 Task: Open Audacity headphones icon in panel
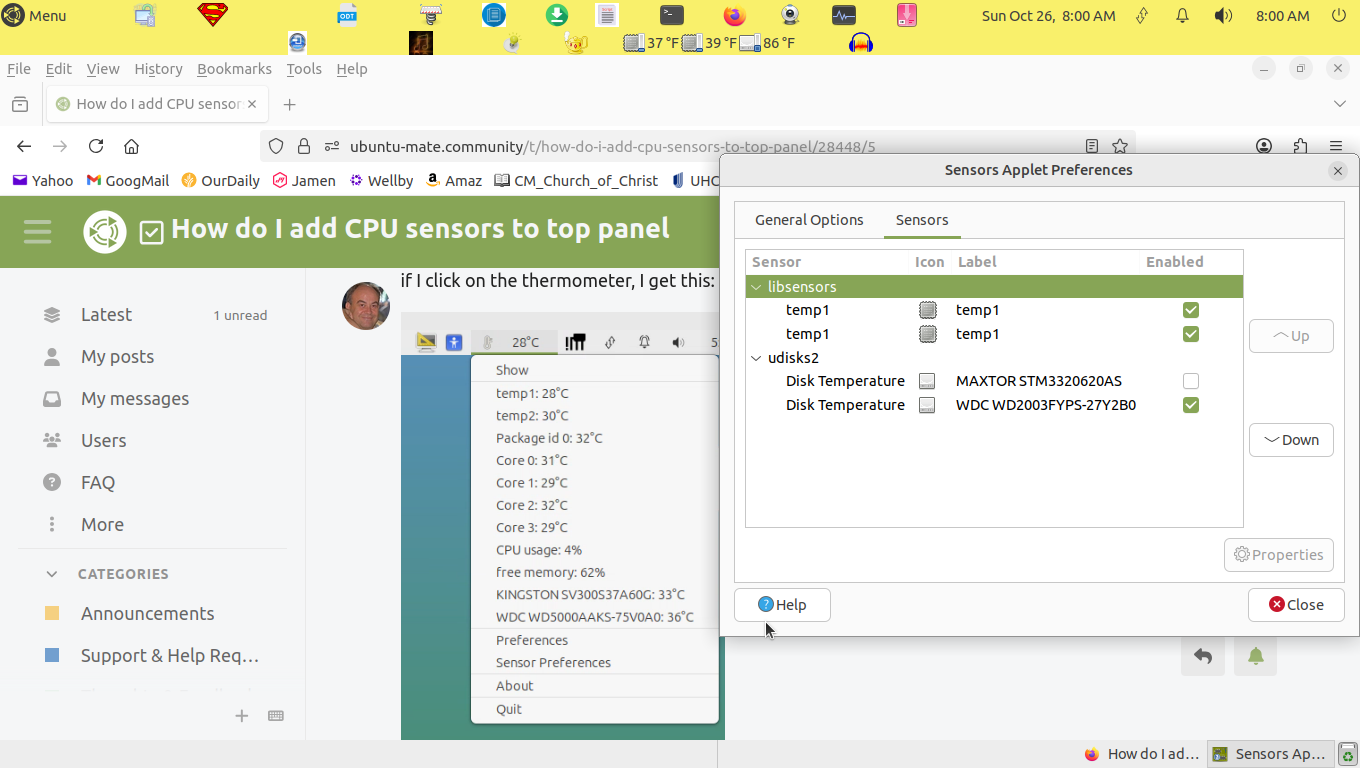[x=860, y=43]
